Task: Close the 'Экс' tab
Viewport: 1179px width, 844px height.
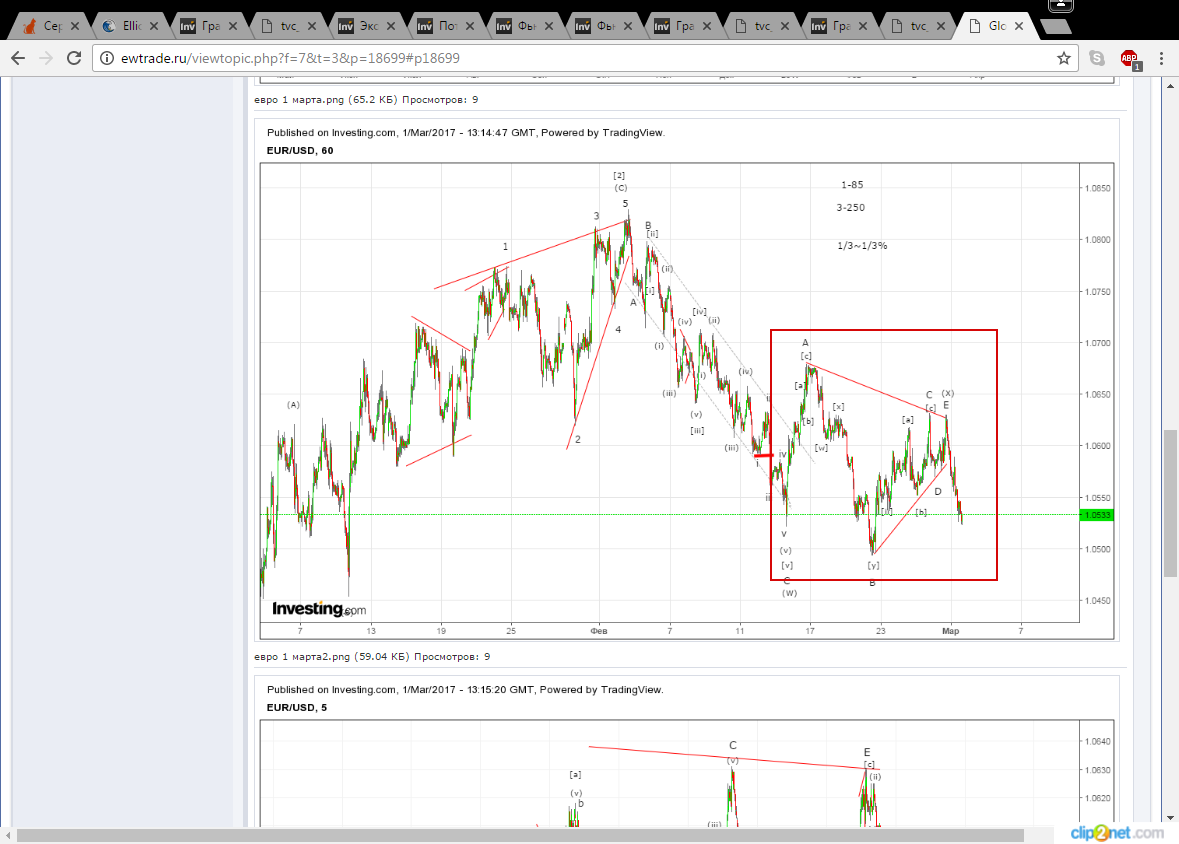Action: (x=391, y=26)
